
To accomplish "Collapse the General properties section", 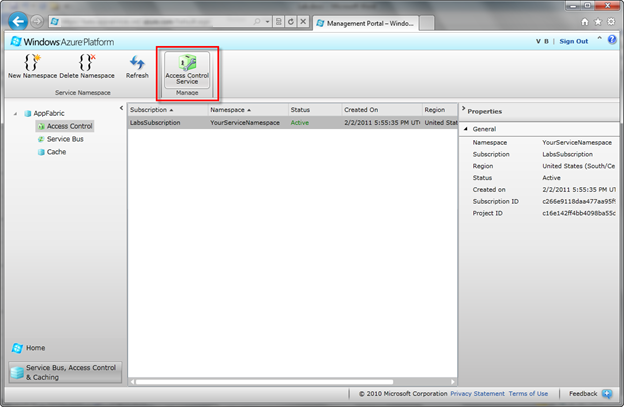I will pos(466,129).
